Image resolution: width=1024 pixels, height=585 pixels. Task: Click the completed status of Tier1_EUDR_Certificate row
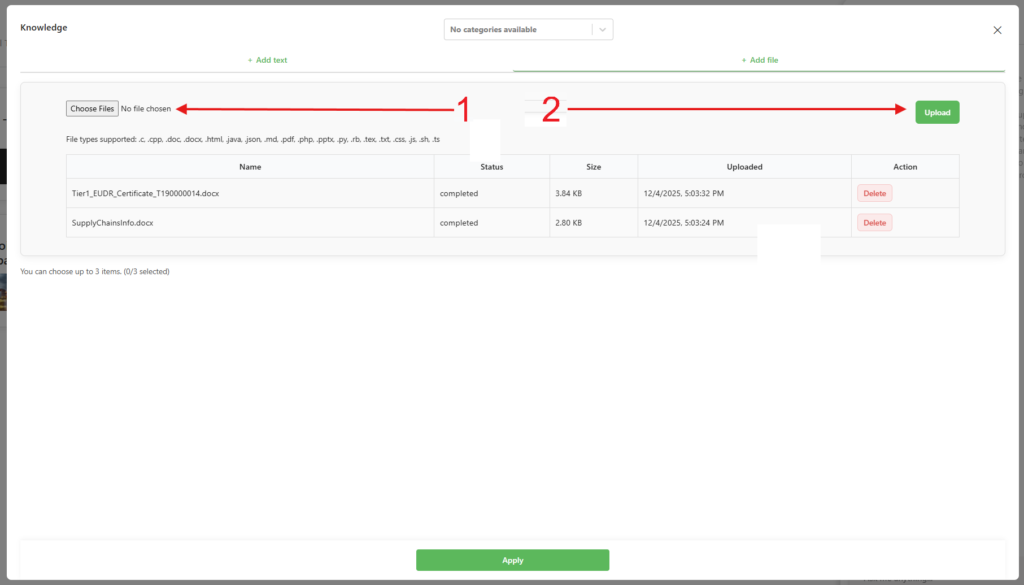459,194
